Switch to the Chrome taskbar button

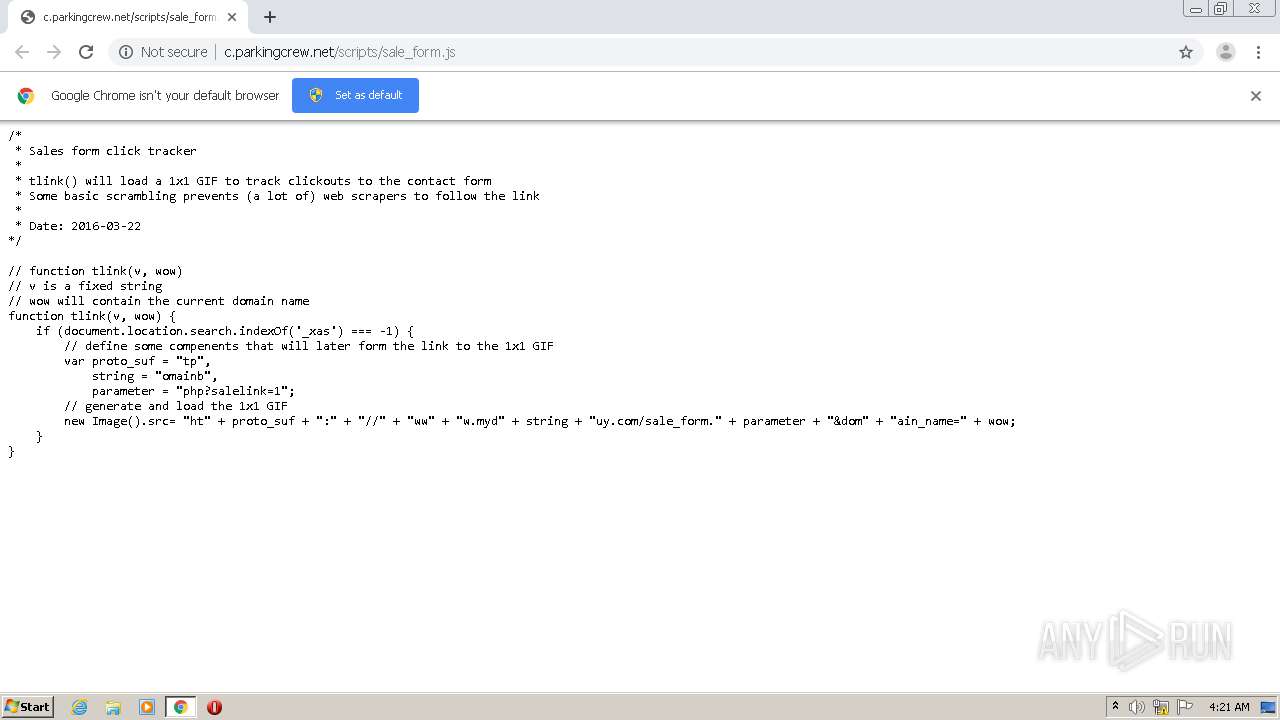180,707
